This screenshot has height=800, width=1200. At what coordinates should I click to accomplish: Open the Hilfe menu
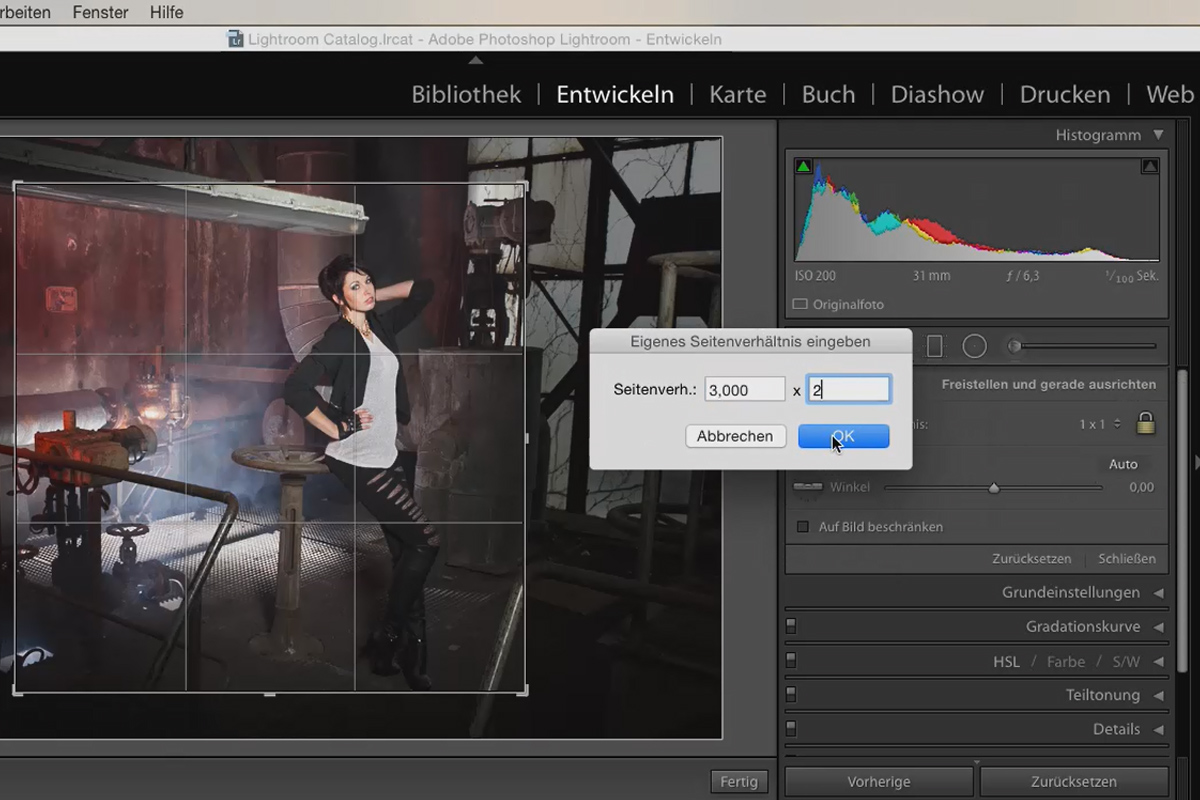166,12
